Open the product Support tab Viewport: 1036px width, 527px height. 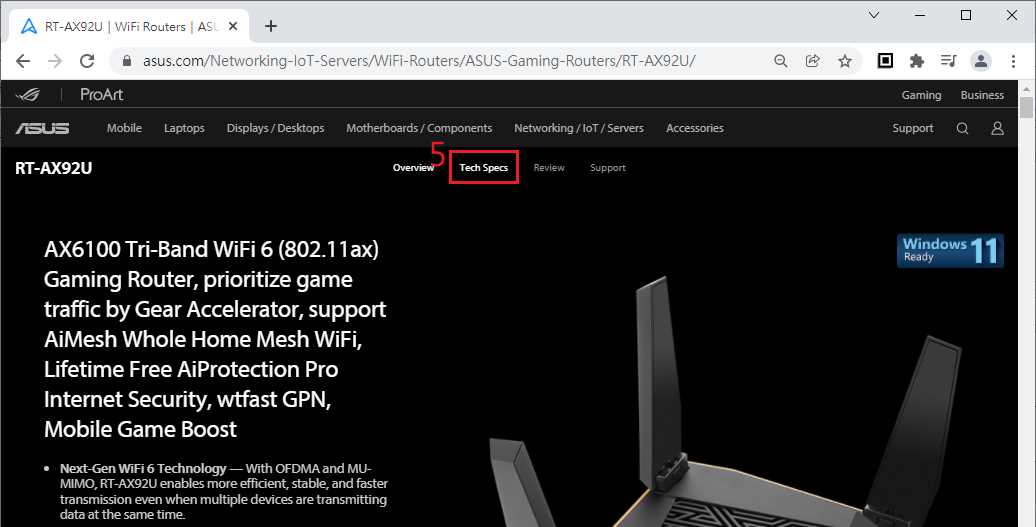608,168
